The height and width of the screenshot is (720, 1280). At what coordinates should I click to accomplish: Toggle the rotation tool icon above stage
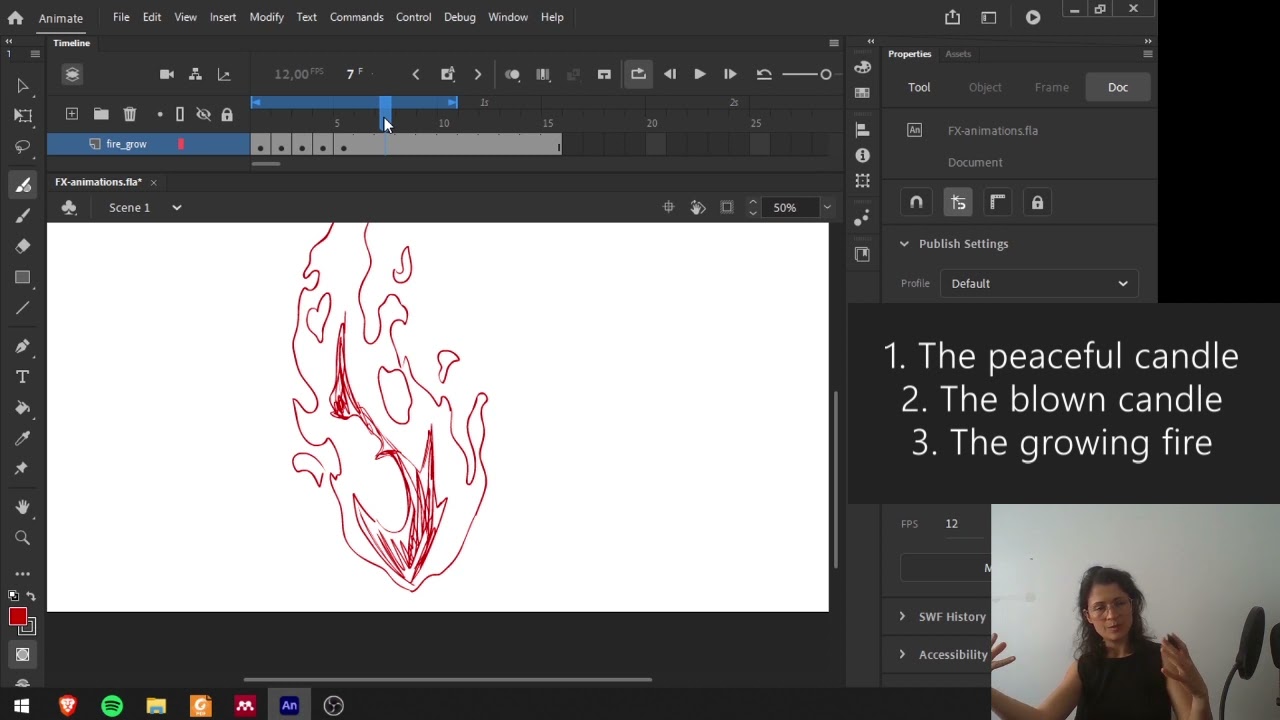(698, 208)
